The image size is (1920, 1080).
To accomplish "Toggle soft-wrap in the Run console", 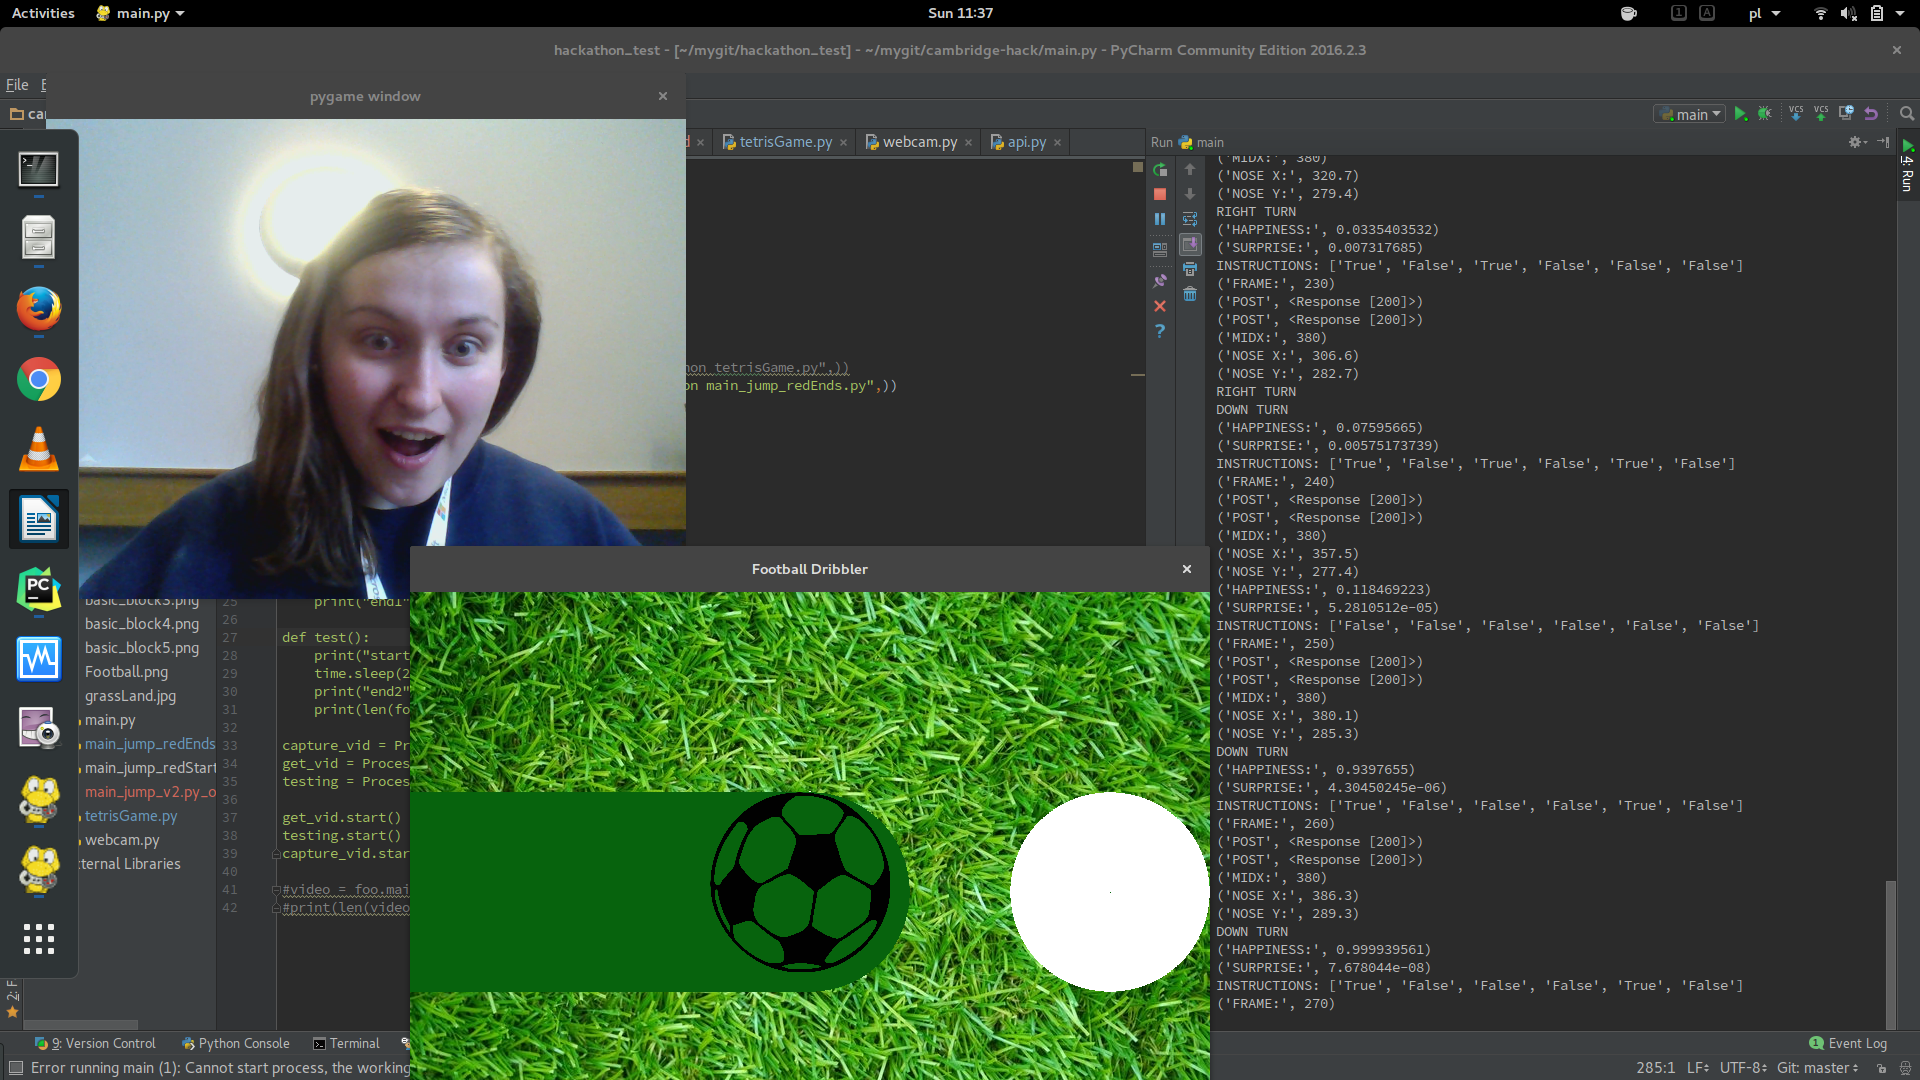I will [1190, 219].
